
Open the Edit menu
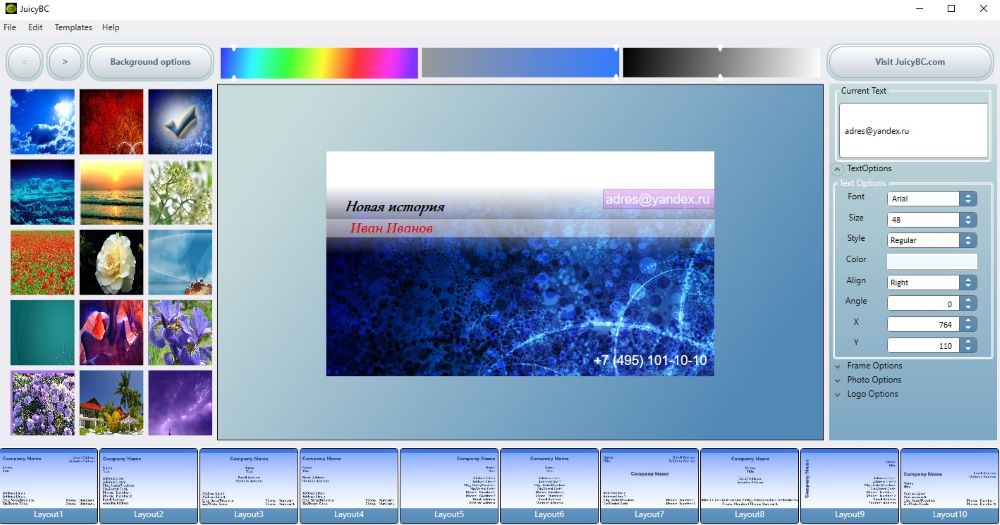click(35, 27)
